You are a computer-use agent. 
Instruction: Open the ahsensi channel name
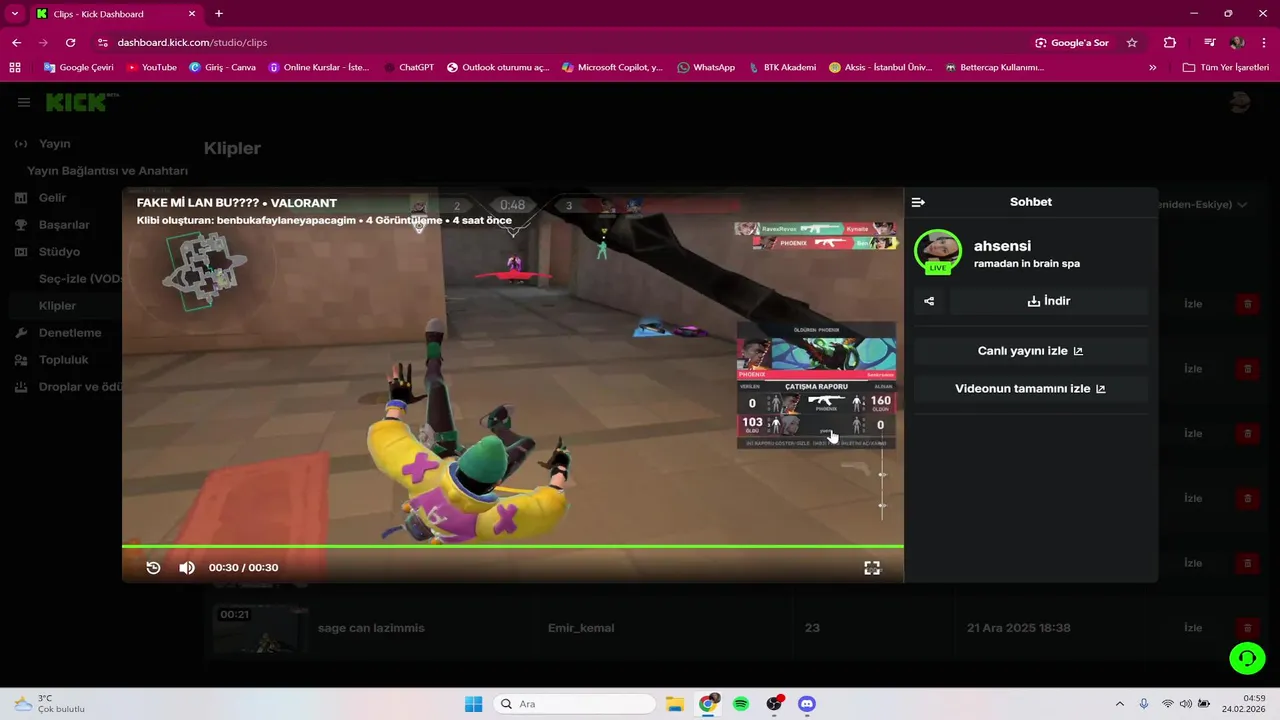point(1002,246)
